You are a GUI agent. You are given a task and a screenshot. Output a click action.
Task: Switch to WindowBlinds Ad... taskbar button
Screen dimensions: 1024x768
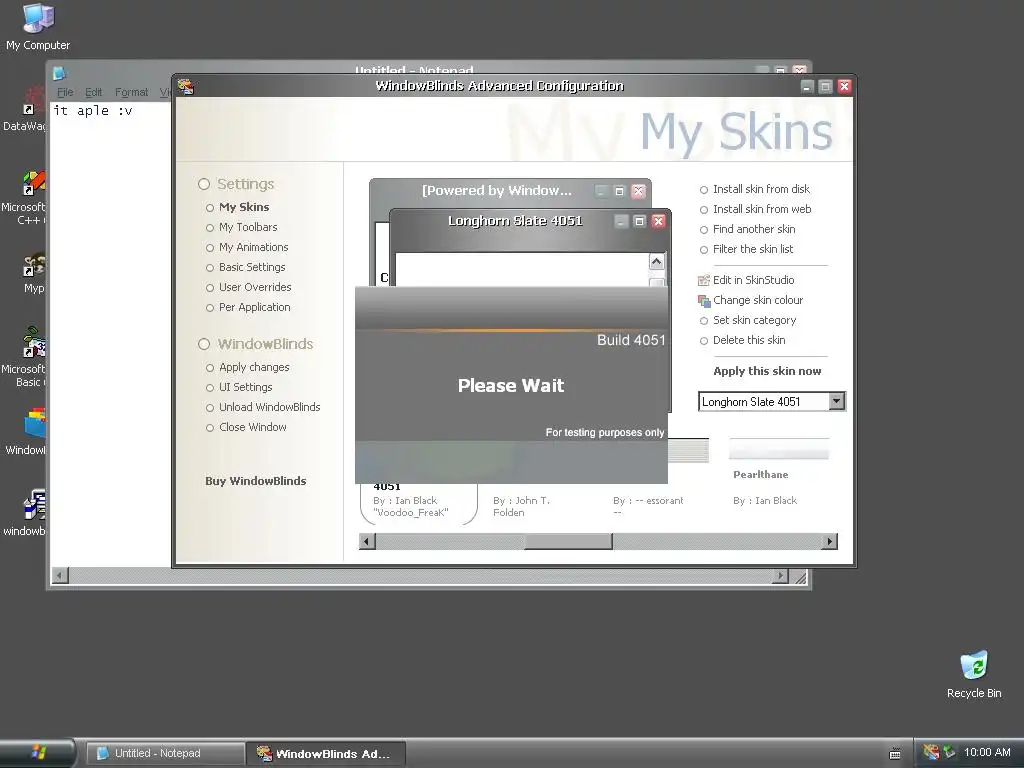(x=326, y=754)
